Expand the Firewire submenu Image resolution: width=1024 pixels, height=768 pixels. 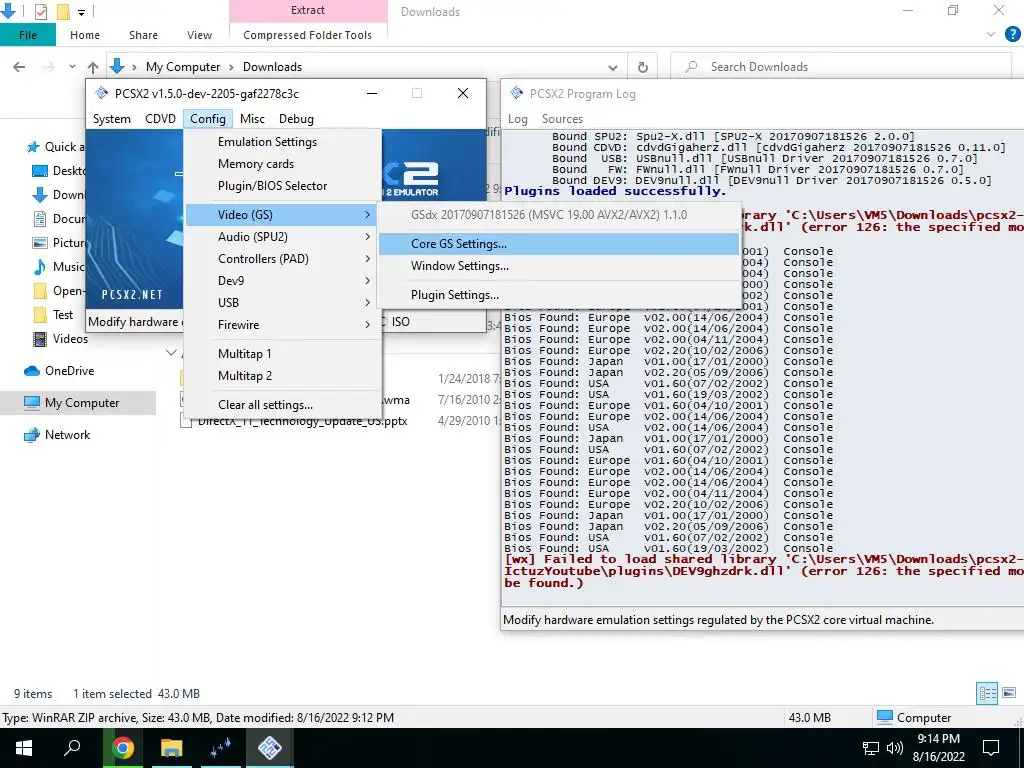point(282,325)
